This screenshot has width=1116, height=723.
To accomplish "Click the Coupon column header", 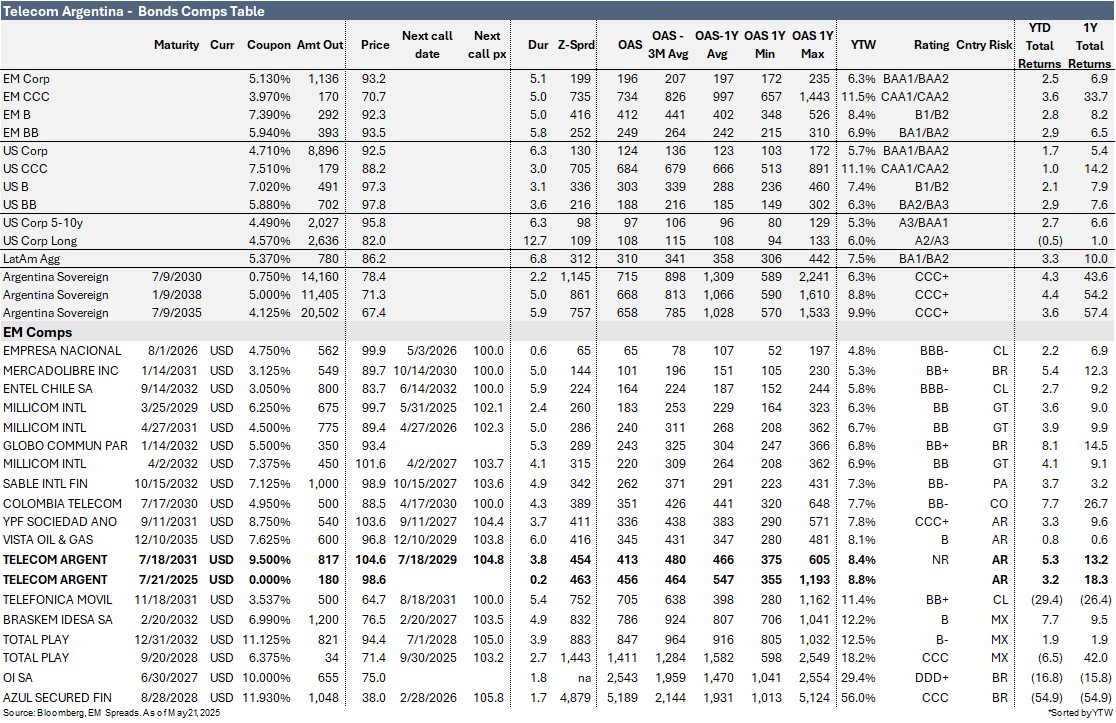I will click(x=268, y=45).
